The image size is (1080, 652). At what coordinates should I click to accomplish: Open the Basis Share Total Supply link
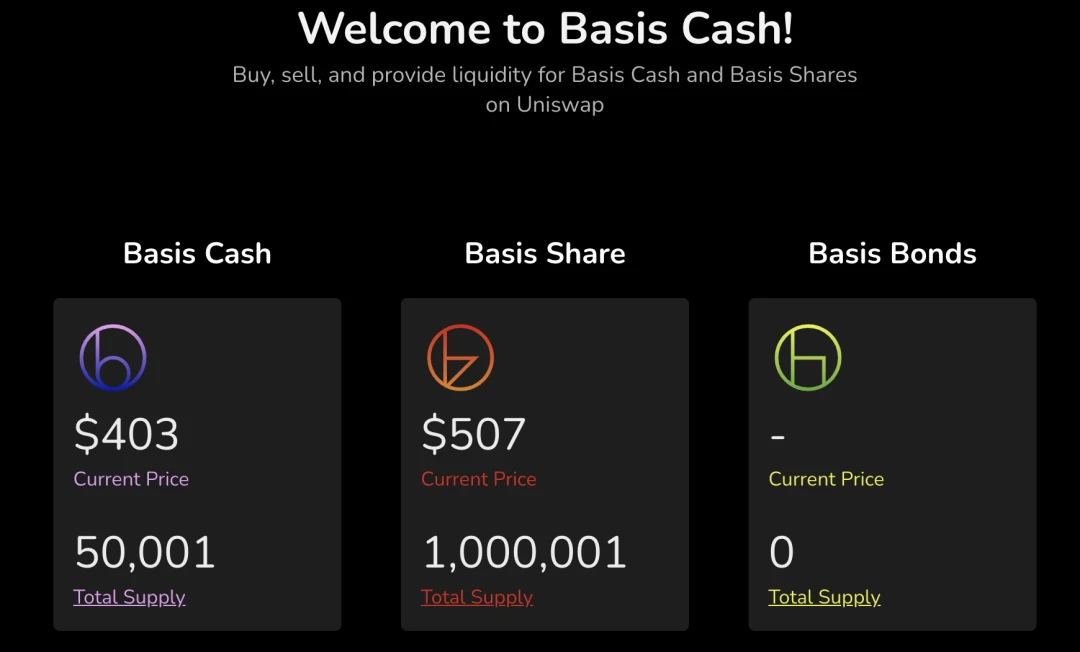coord(477,597)
